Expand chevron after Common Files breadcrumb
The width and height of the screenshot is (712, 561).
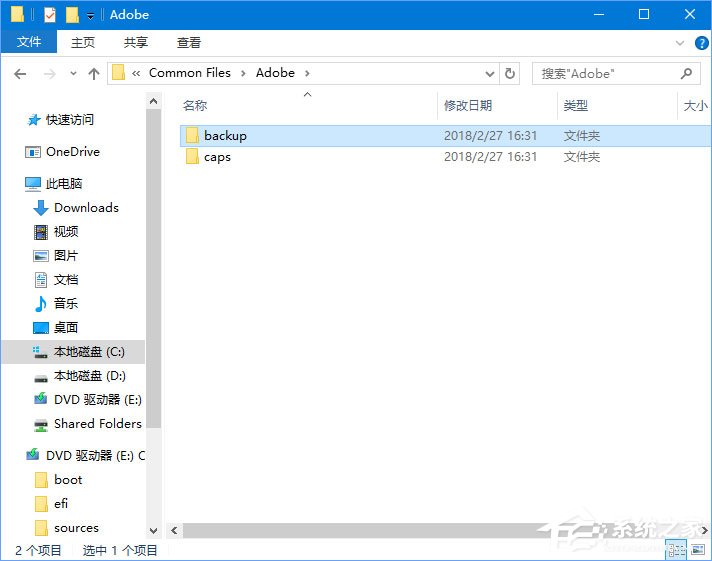tap(243, 74)
